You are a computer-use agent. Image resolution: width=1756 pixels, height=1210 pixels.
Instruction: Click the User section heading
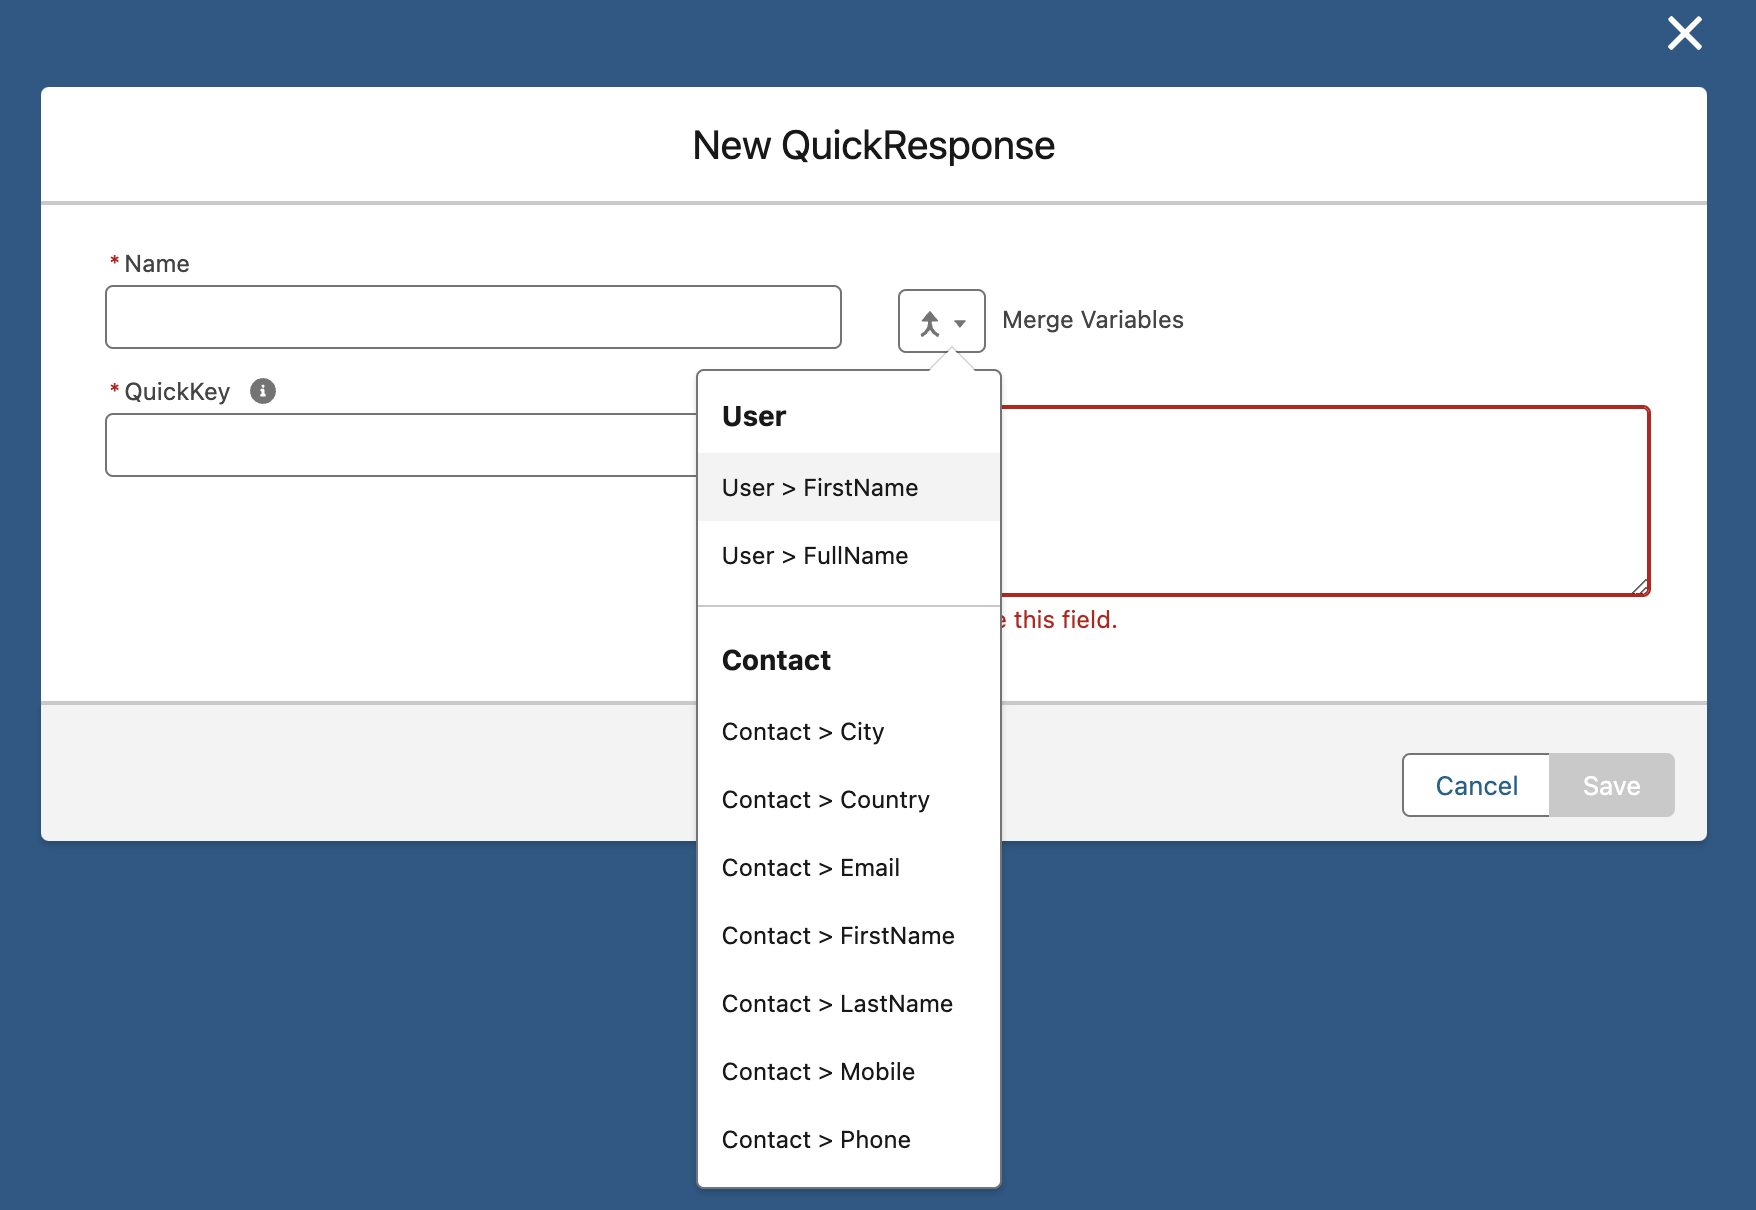[x=754, y=416]
